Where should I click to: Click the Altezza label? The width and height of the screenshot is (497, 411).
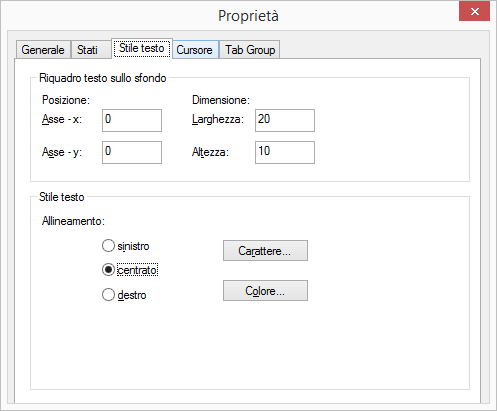[210, 152]
